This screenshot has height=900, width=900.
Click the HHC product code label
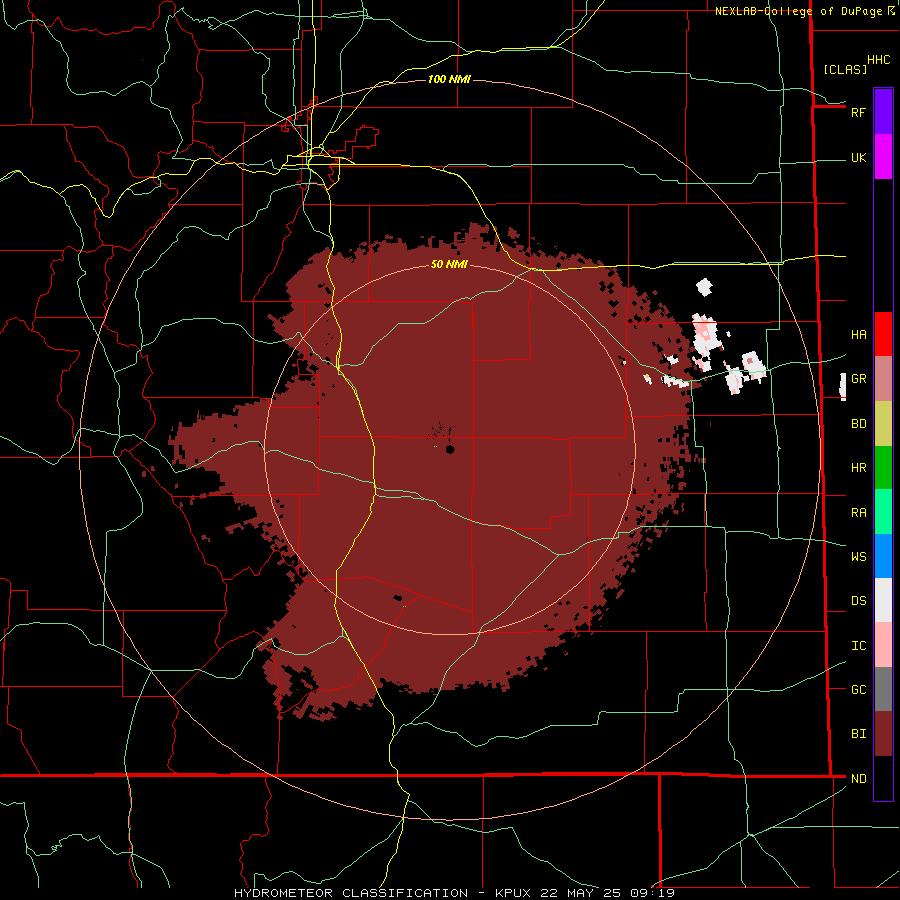click(878, 60)
